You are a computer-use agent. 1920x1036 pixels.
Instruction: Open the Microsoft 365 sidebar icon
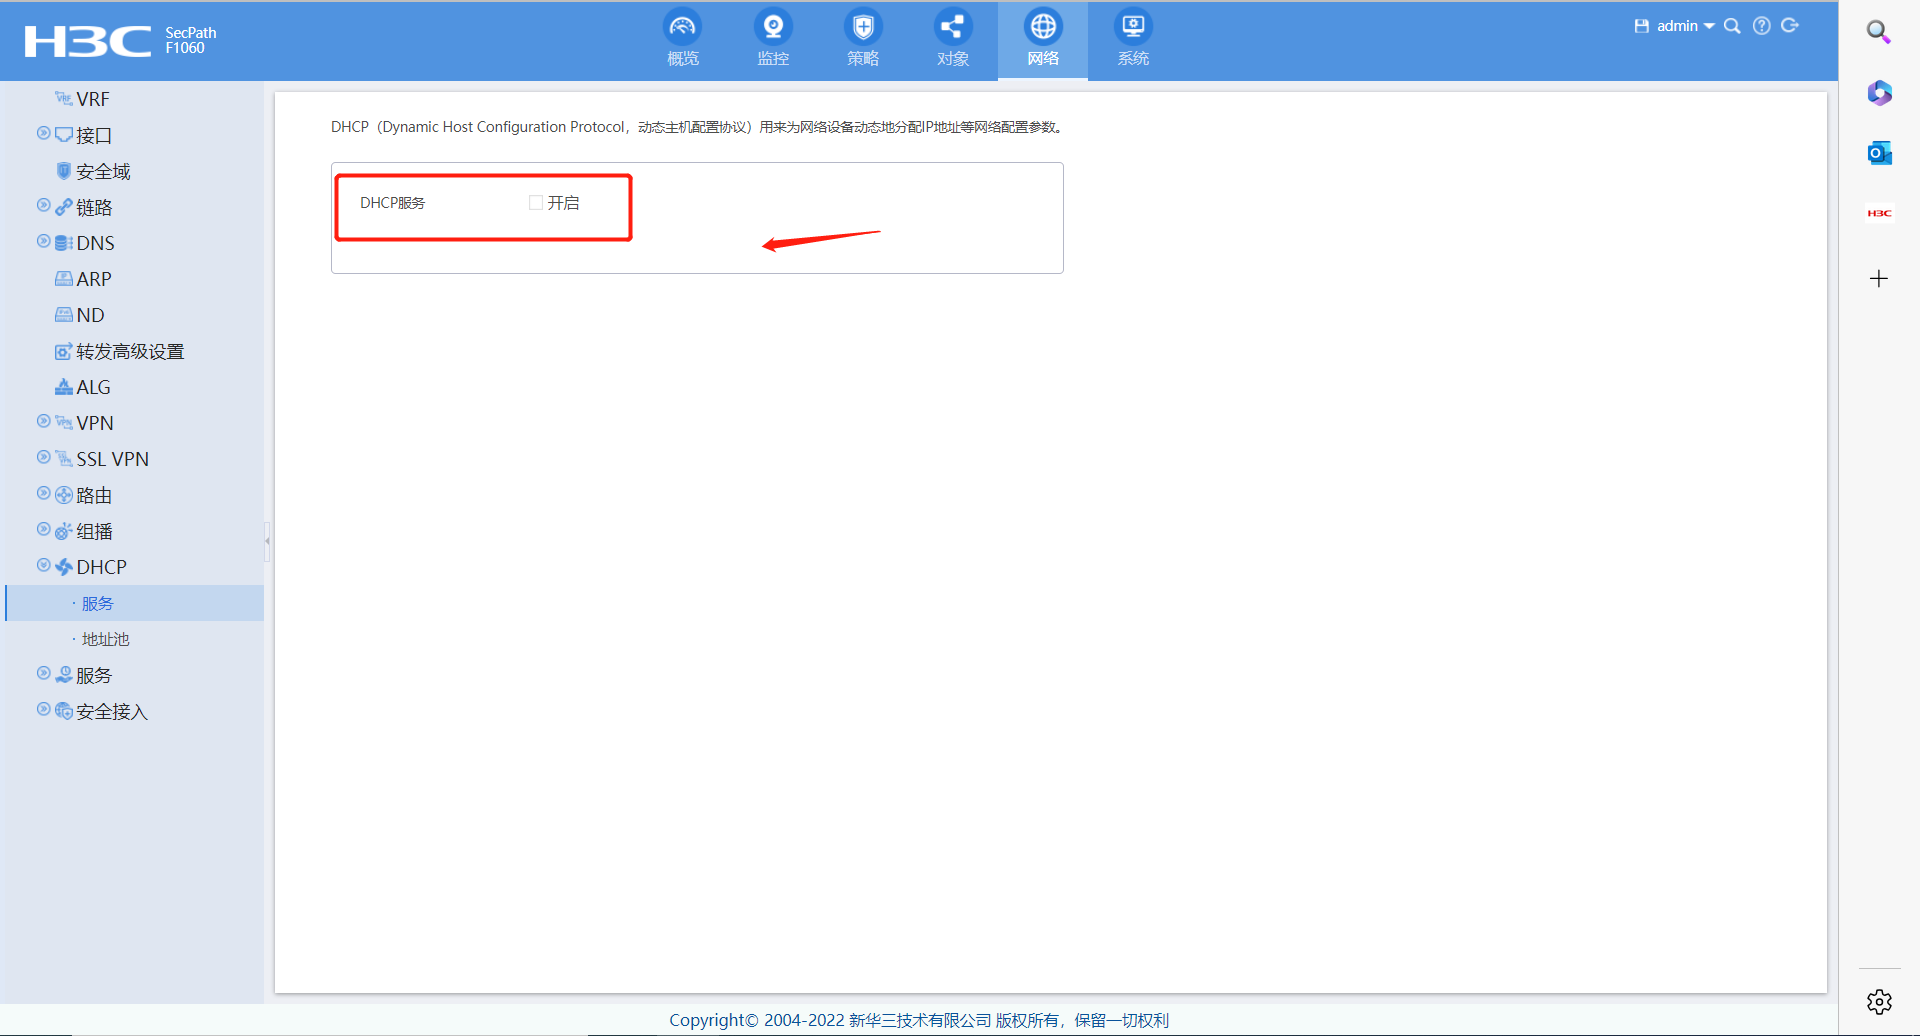[x=1879, y=93]
